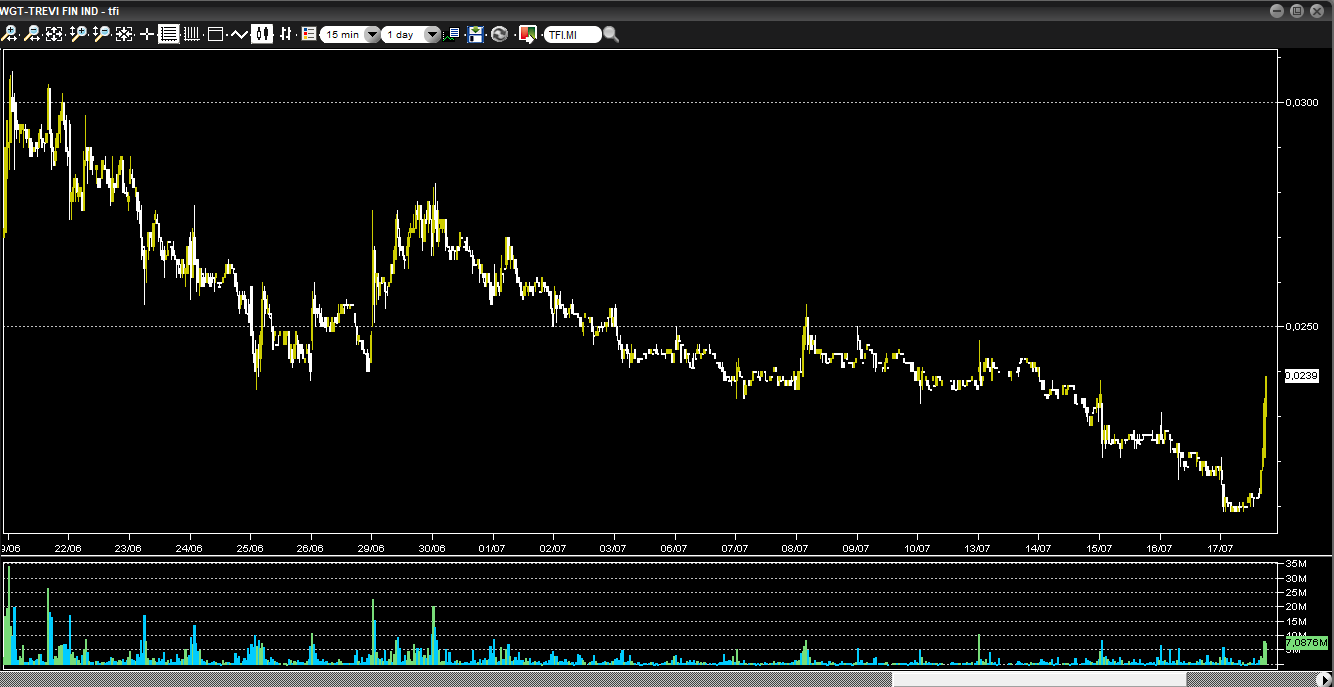Click the export chart icon beside the symbol field
This screenshot has height=687, width=1334.
[527, 34]
